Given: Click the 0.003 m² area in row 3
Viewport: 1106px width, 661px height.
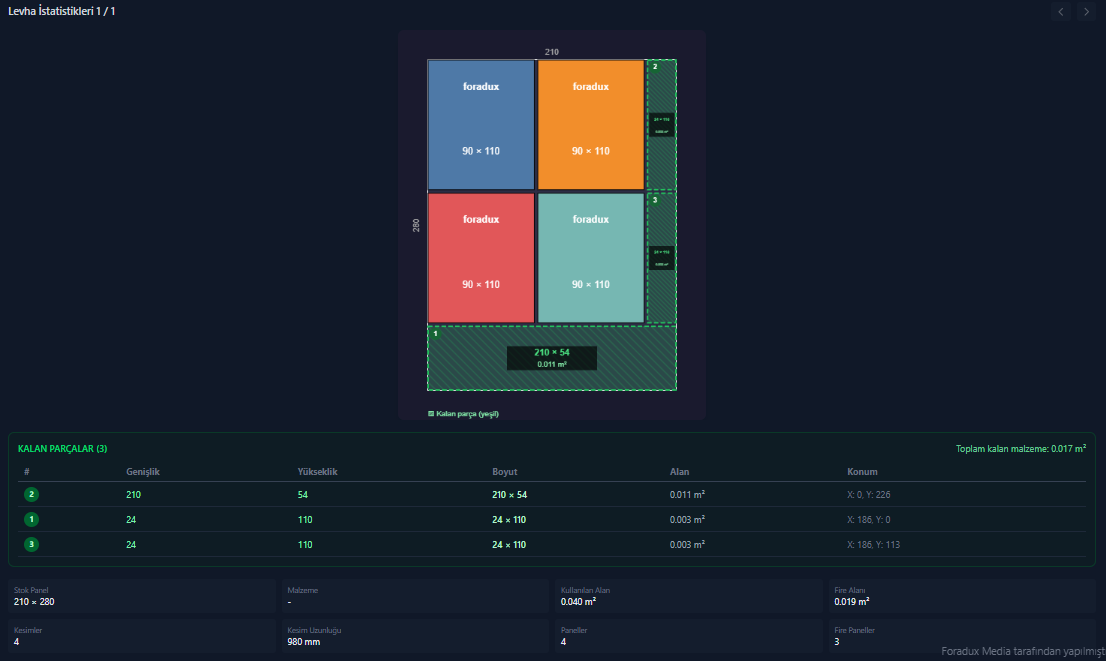Looking at the screenshot, I should (687, 544).
